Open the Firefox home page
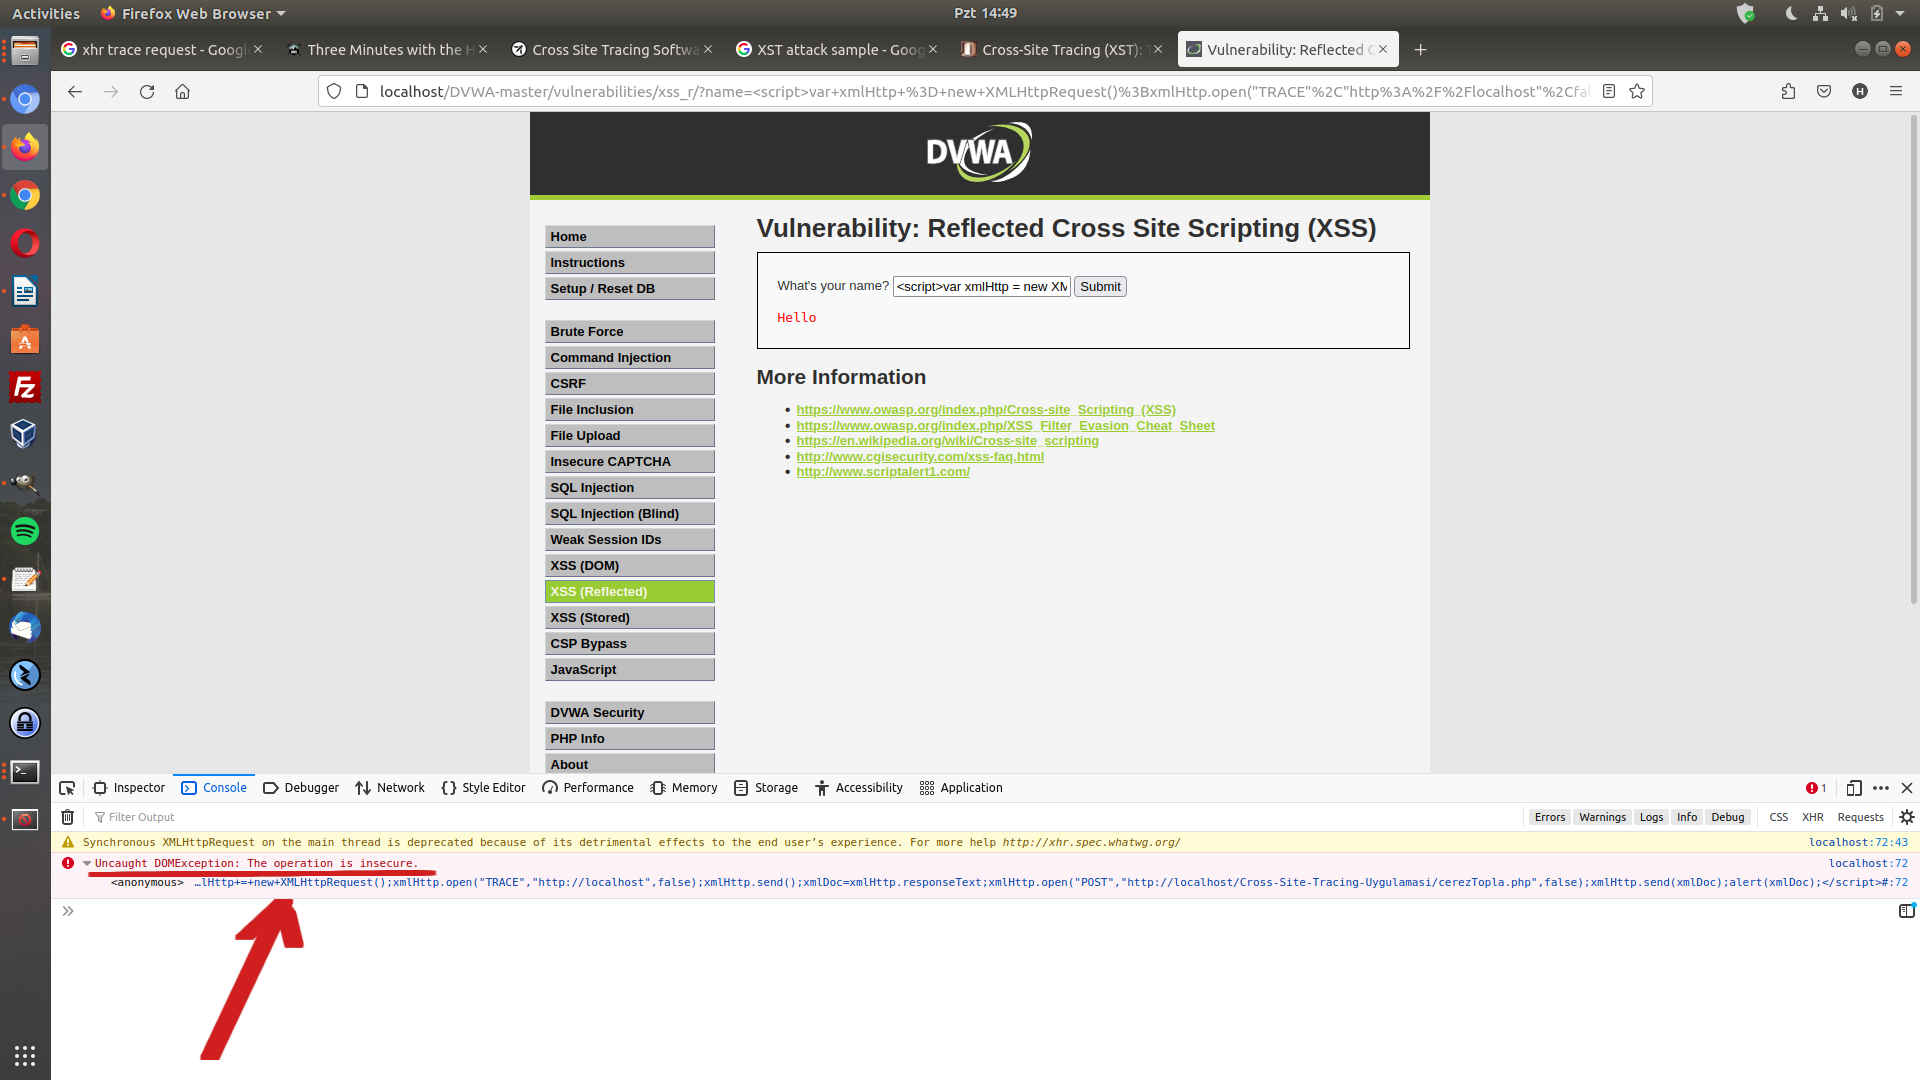Viewport: 1920px width, 1080px height. [182, 91]
